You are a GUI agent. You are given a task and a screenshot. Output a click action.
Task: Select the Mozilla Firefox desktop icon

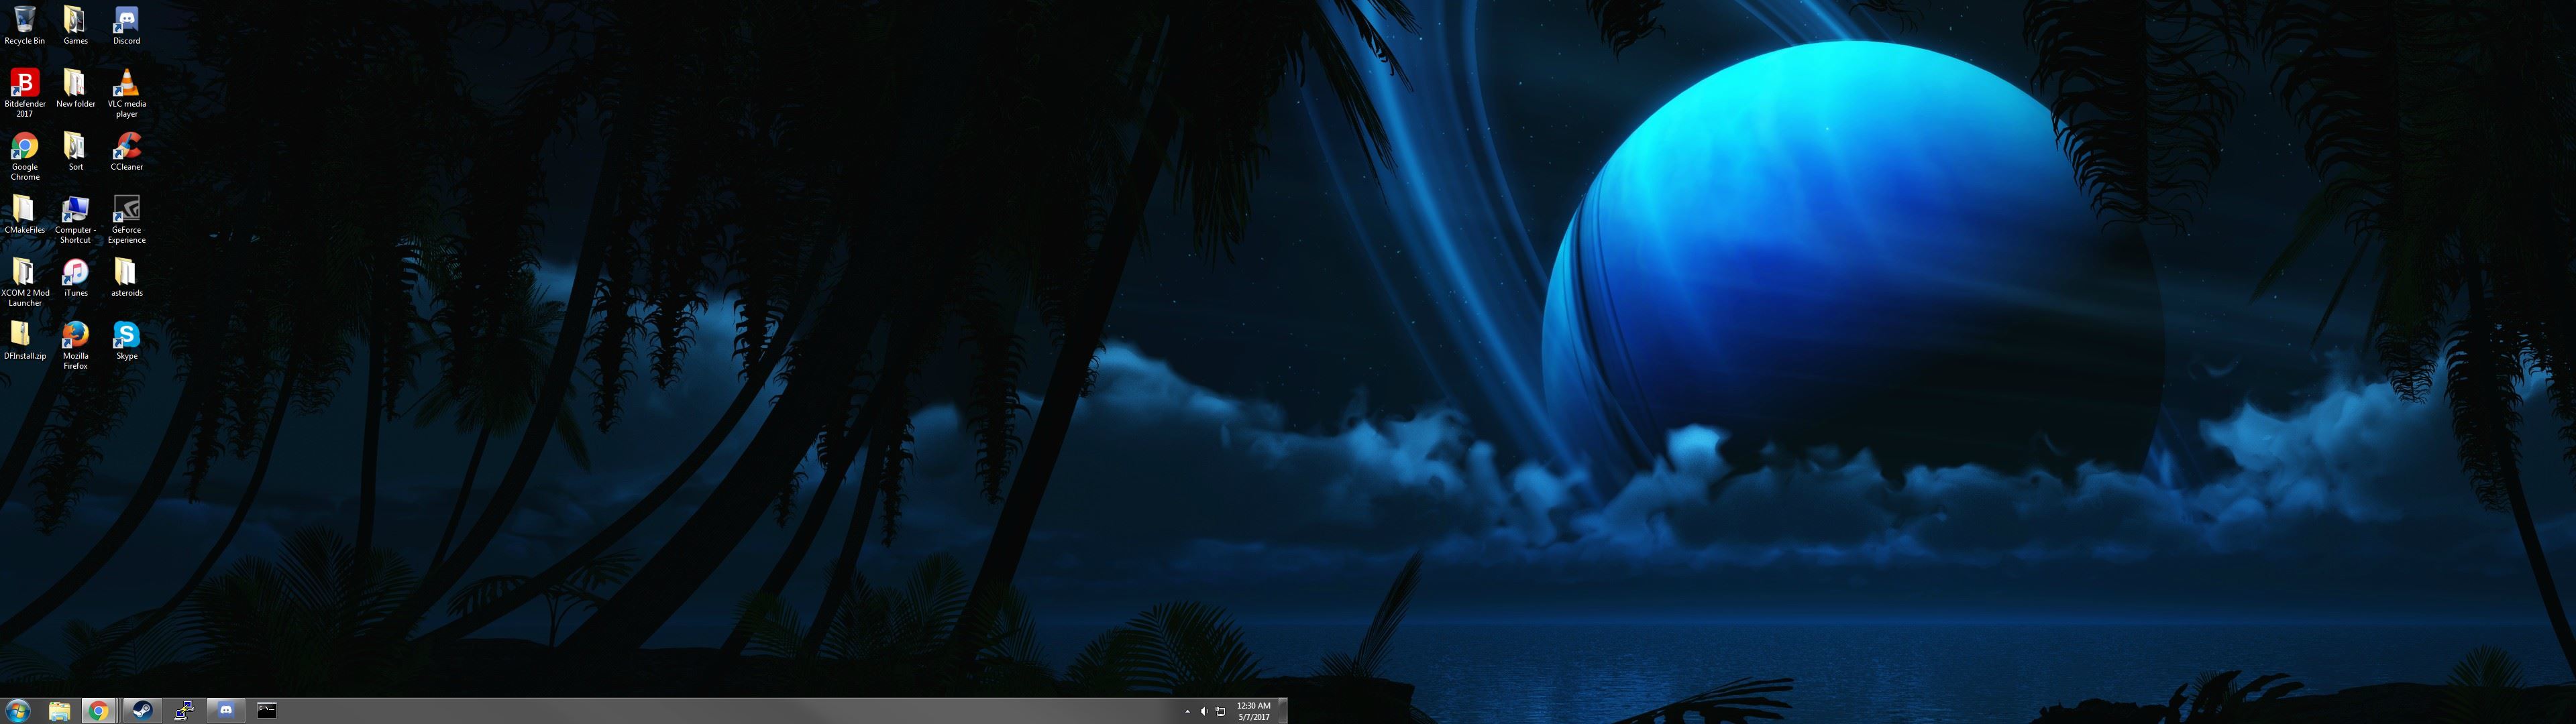coord(75,336)
